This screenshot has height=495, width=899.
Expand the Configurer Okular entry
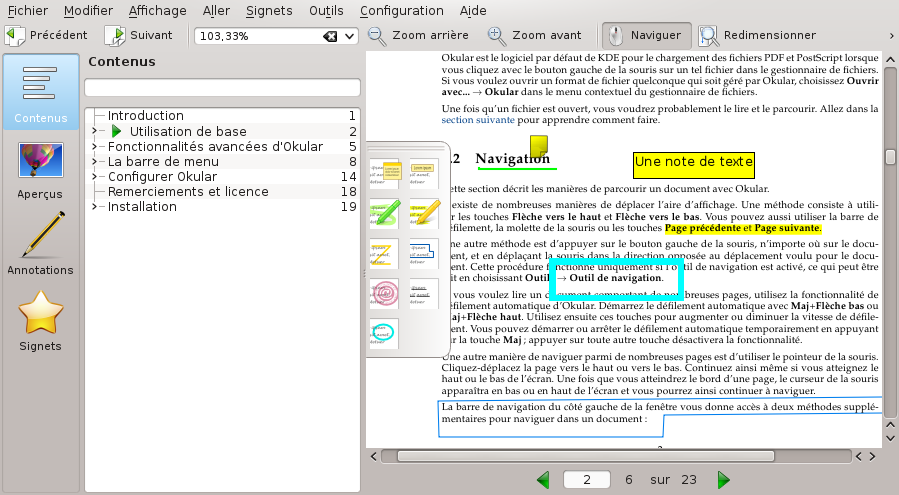[95, 177]
